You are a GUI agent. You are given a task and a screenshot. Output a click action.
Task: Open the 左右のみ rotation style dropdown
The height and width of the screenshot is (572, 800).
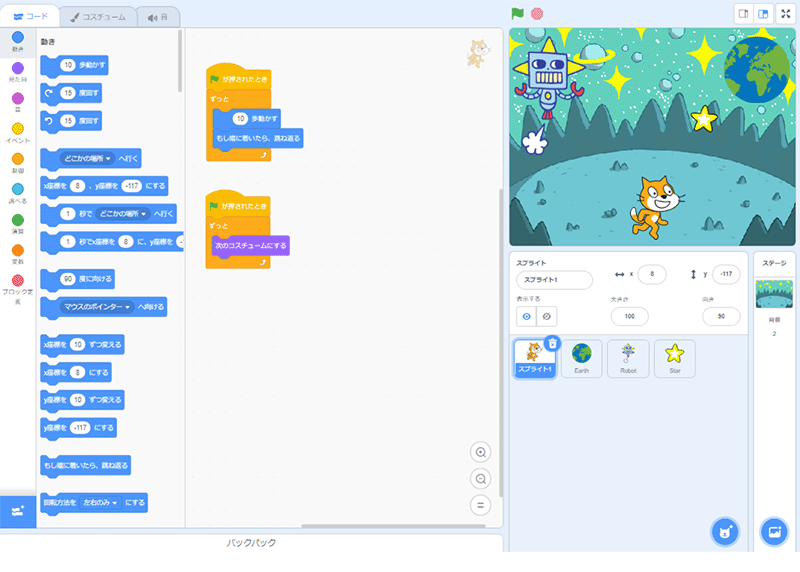tap(101, 502)
